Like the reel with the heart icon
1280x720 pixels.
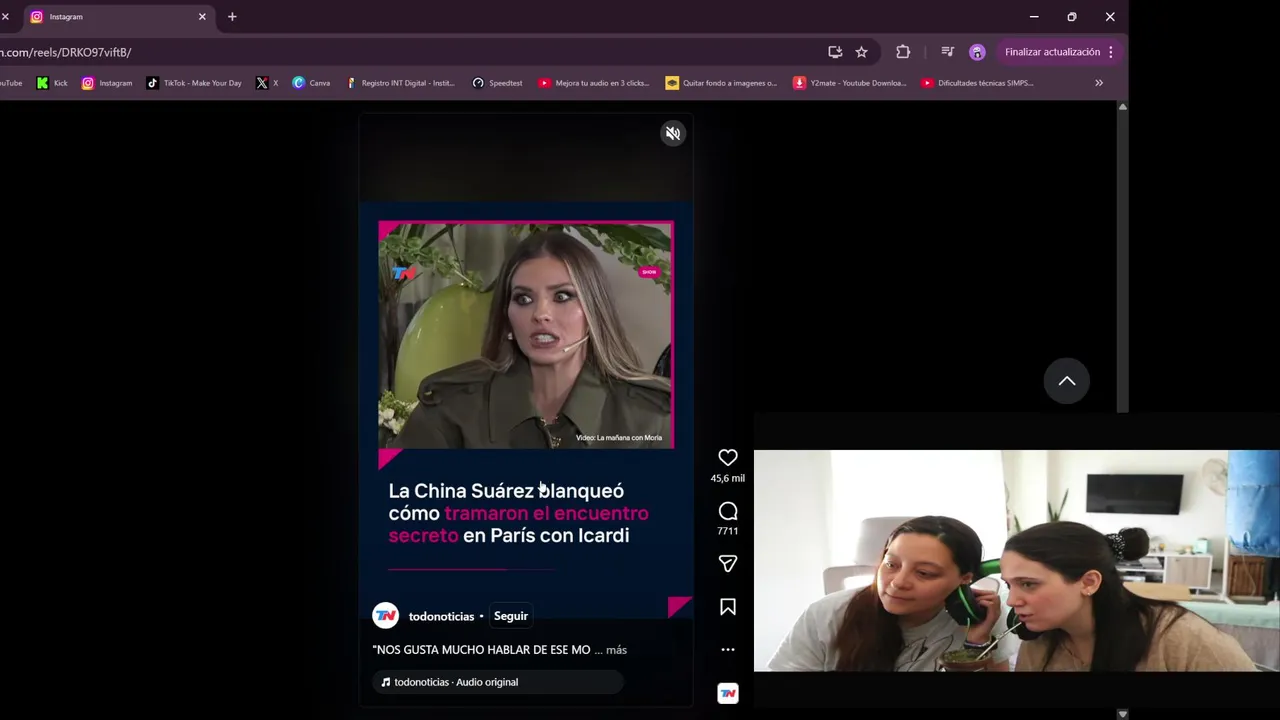tap(728, 457)
